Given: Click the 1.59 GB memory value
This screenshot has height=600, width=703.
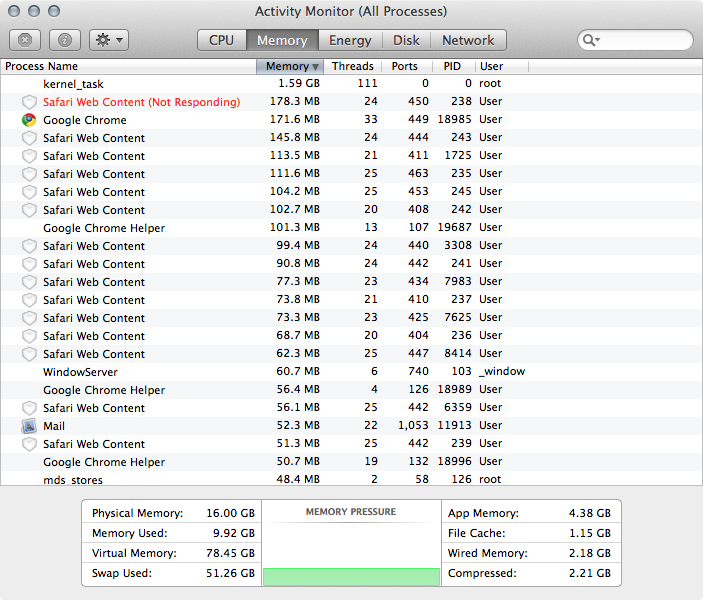Looking at the screenshot, I should [299, 83].
